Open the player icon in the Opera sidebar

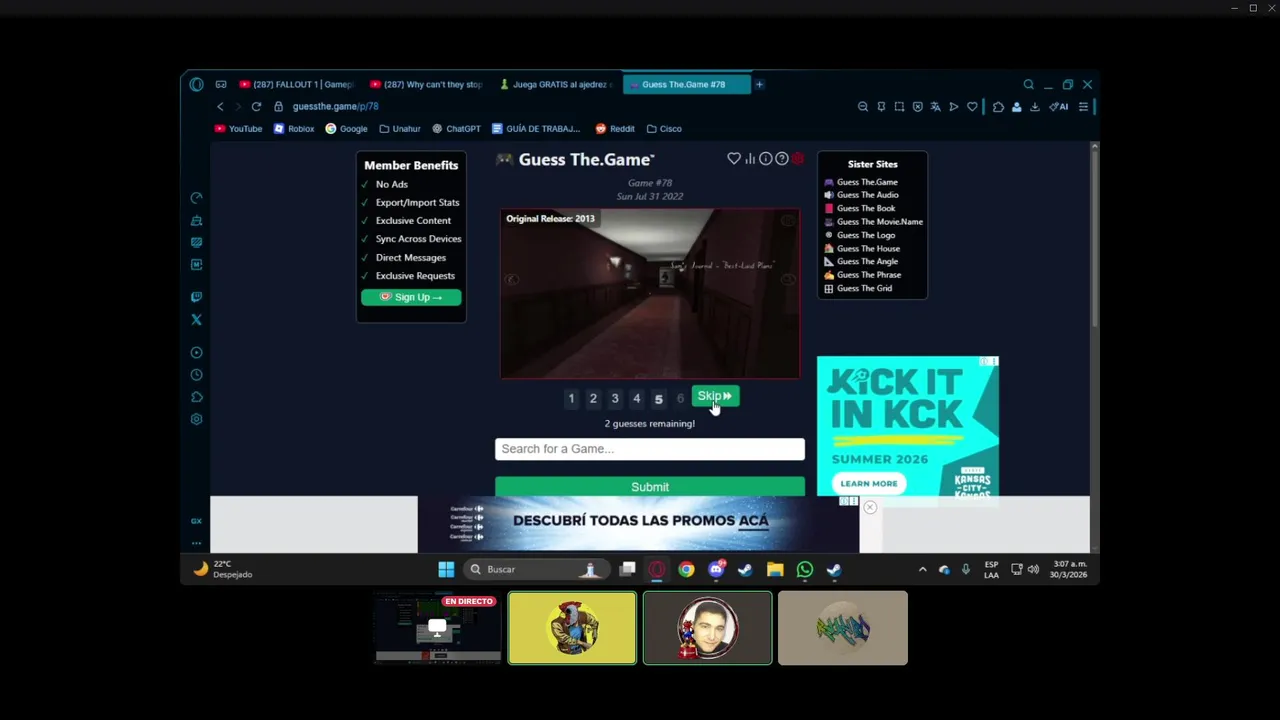(x=196, y=353)
